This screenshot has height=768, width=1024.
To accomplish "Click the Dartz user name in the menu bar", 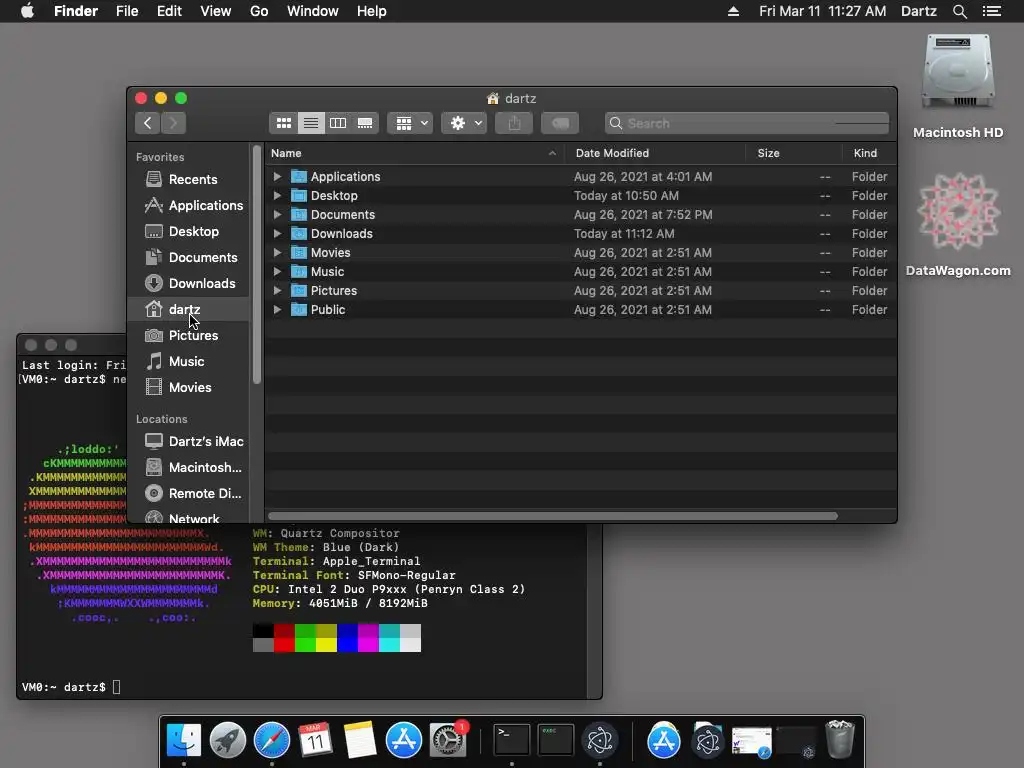I will pos(919,11).
